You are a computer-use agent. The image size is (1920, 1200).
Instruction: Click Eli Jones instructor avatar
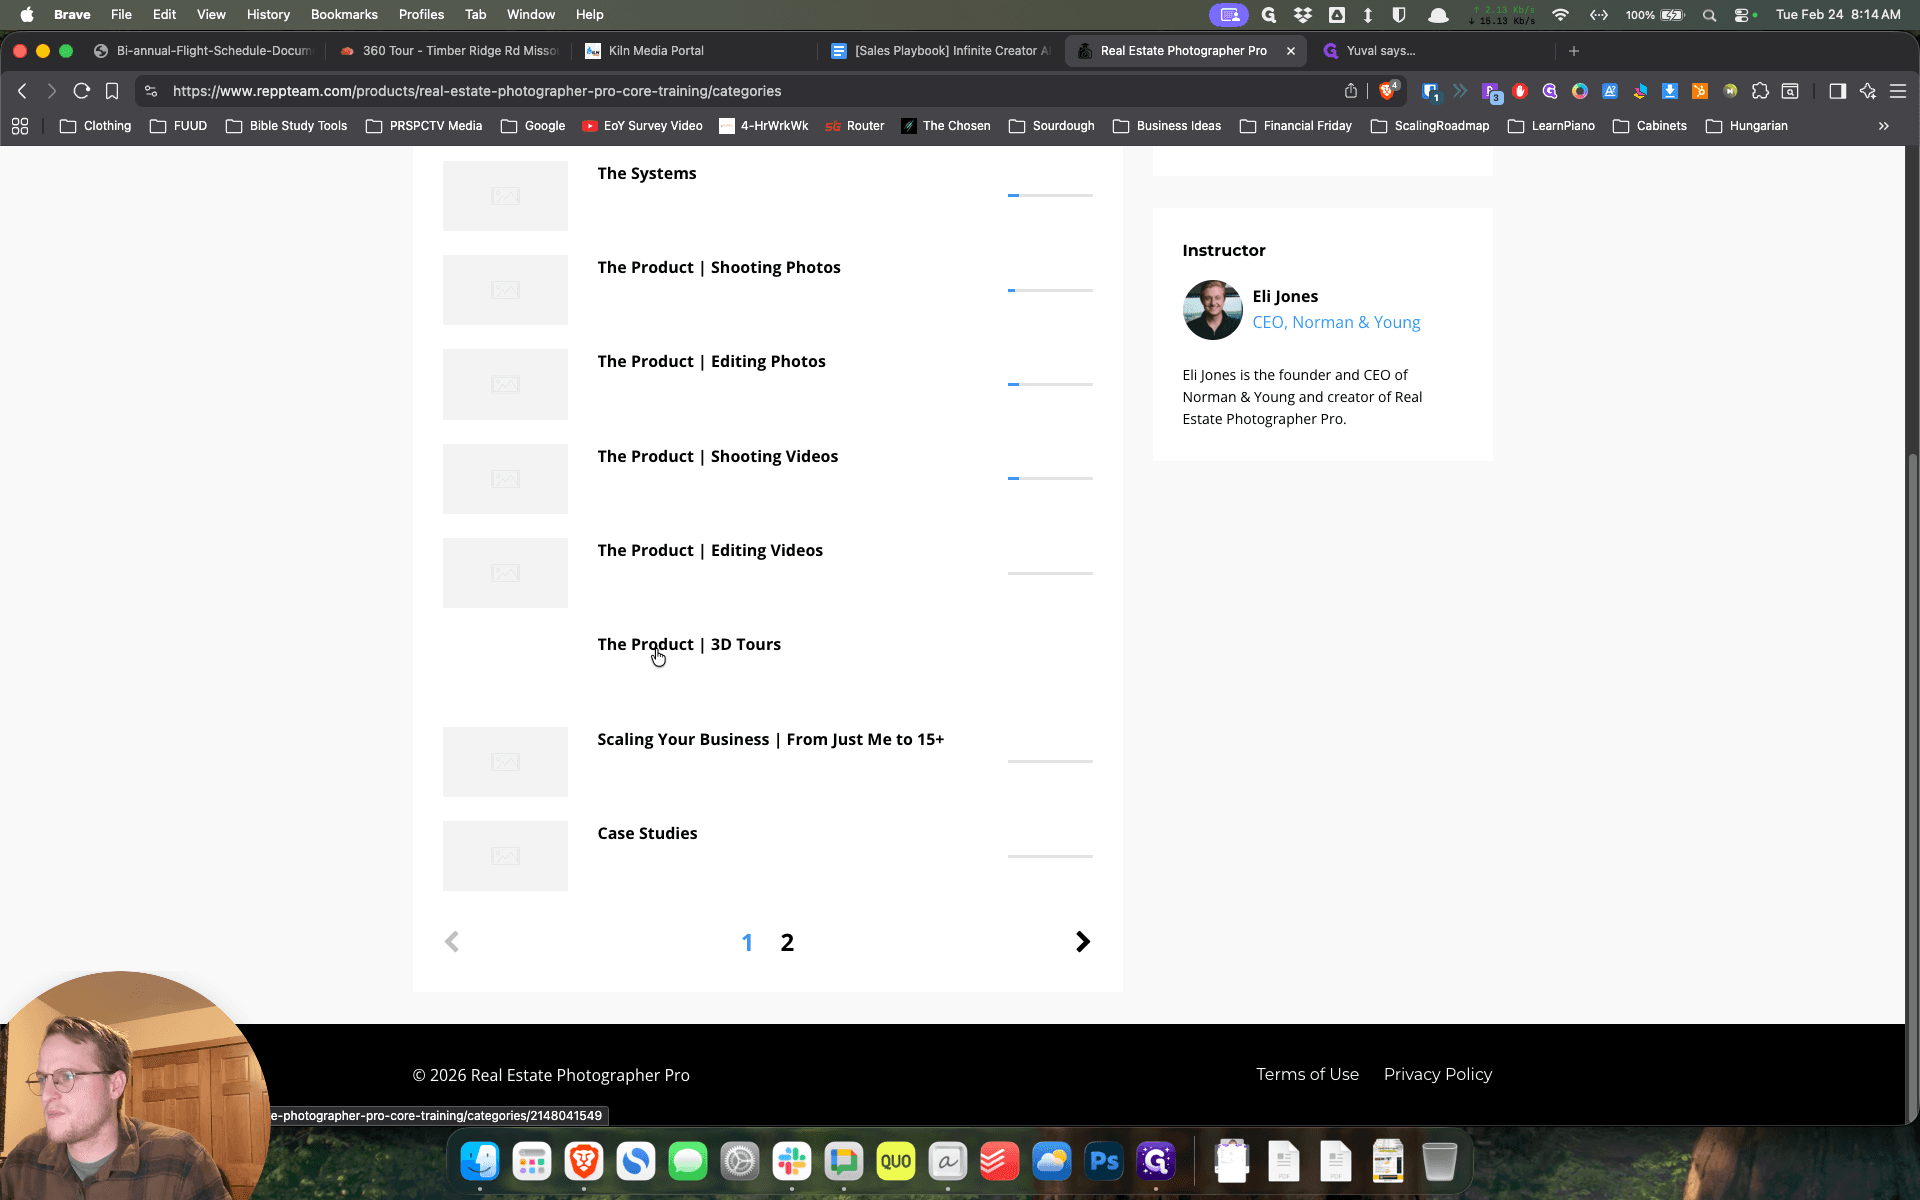[x=1212, y=310]
